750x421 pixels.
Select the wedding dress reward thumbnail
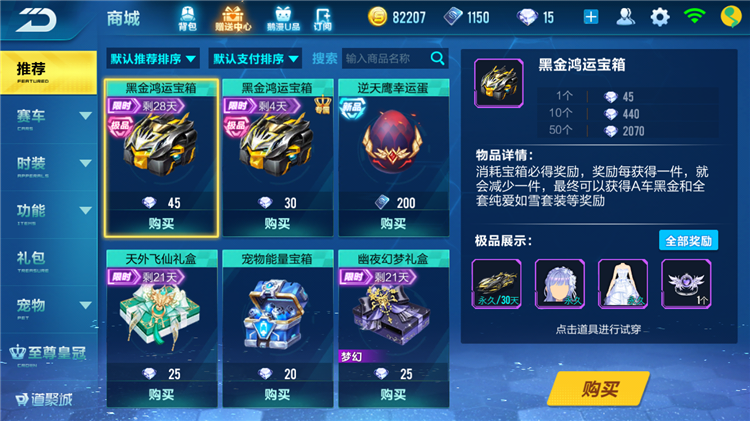click(623, 284)
